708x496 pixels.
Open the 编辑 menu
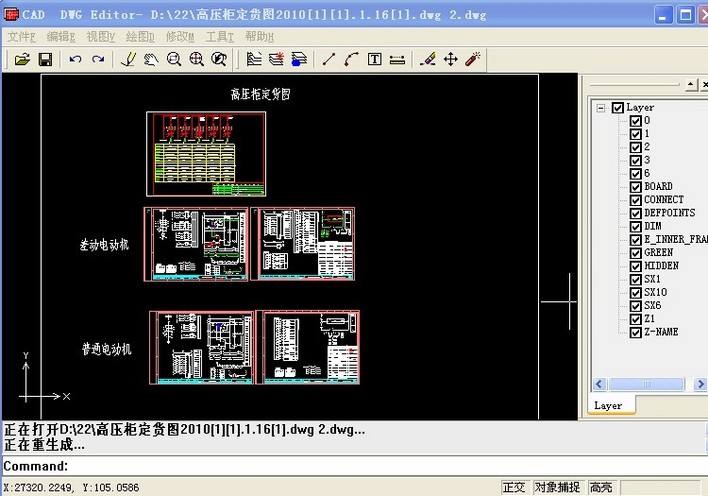coord(61,37)
